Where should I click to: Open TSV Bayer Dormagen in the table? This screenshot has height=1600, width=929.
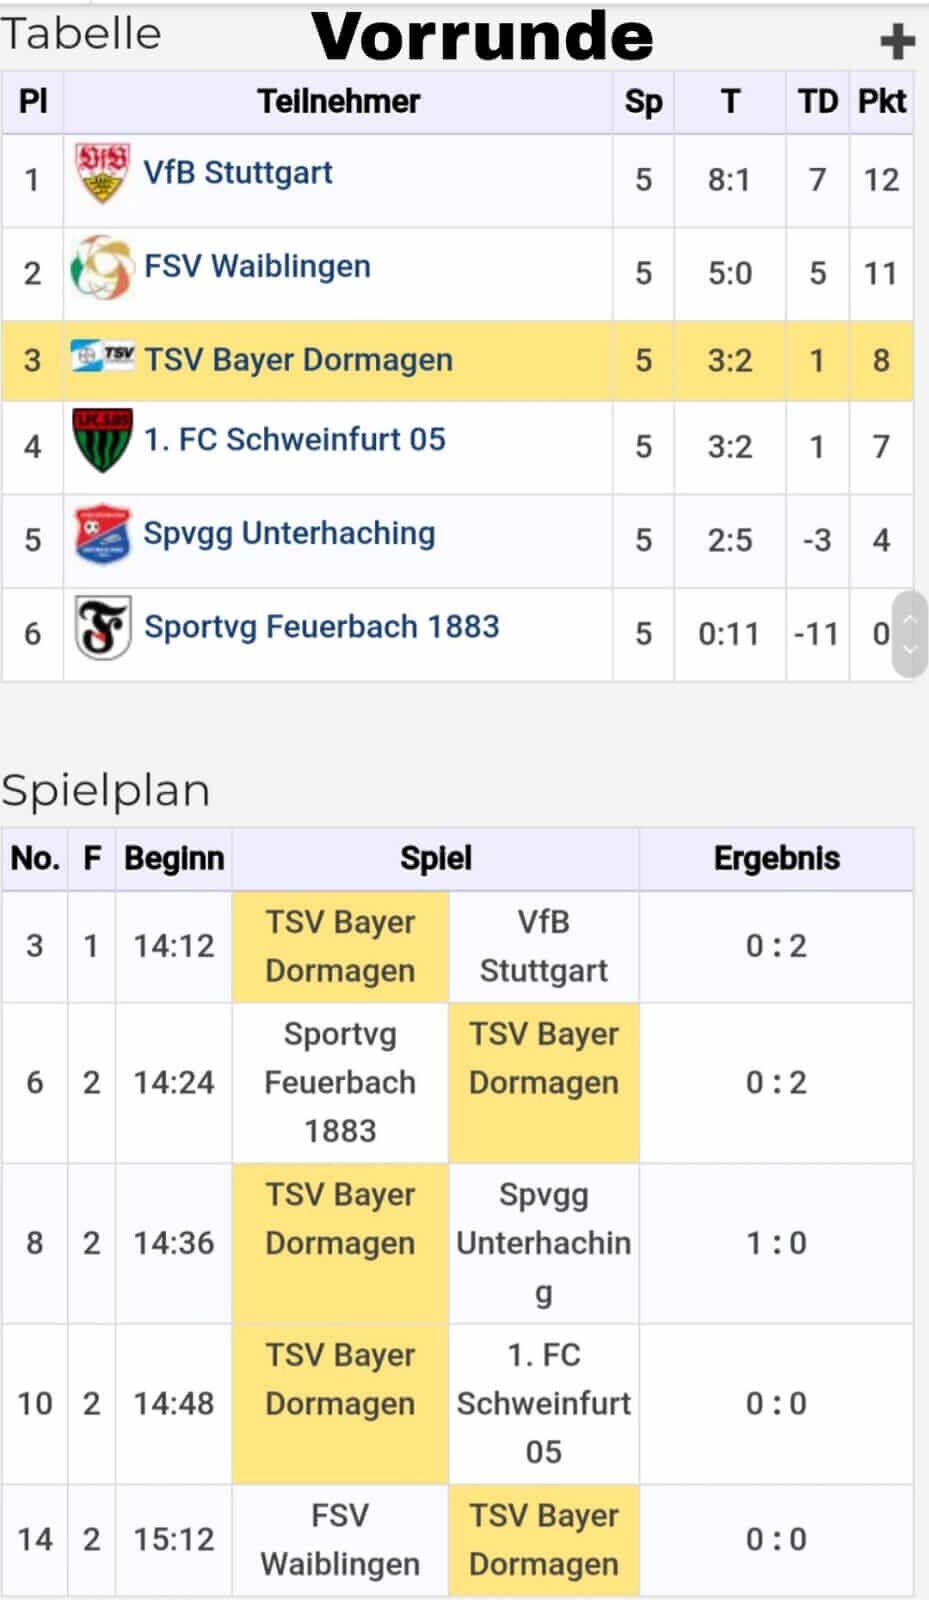click(298, 360)
